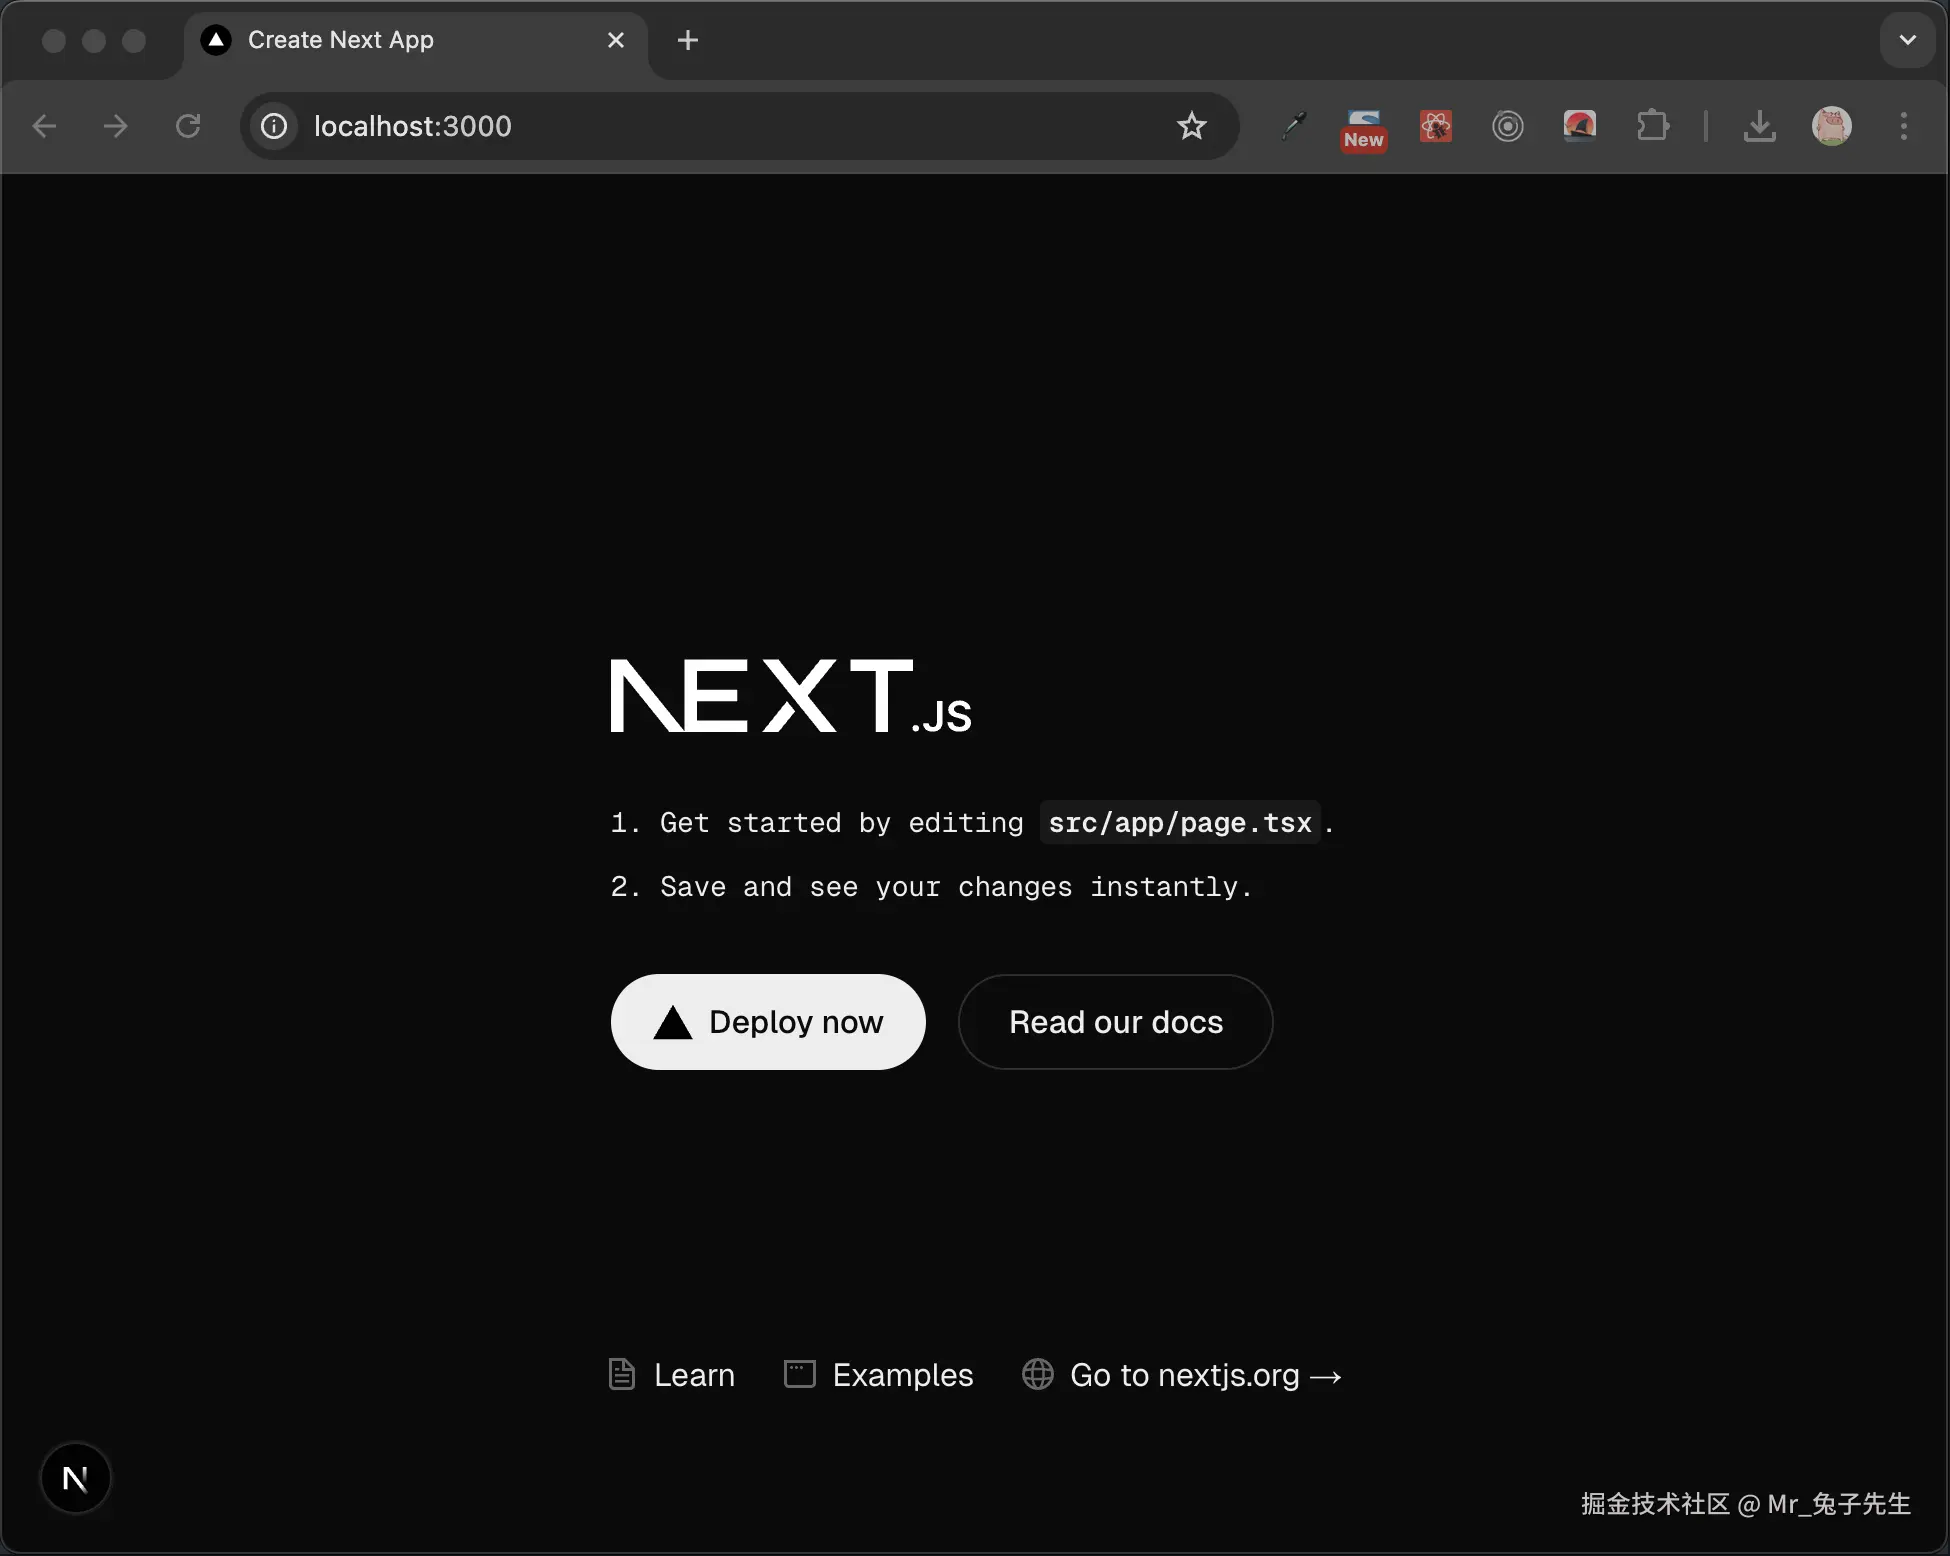The width and height of the screenshot is (1950, 1556).
Task: Click the profile avatar icon
Action: click(x=1833, y=126)
